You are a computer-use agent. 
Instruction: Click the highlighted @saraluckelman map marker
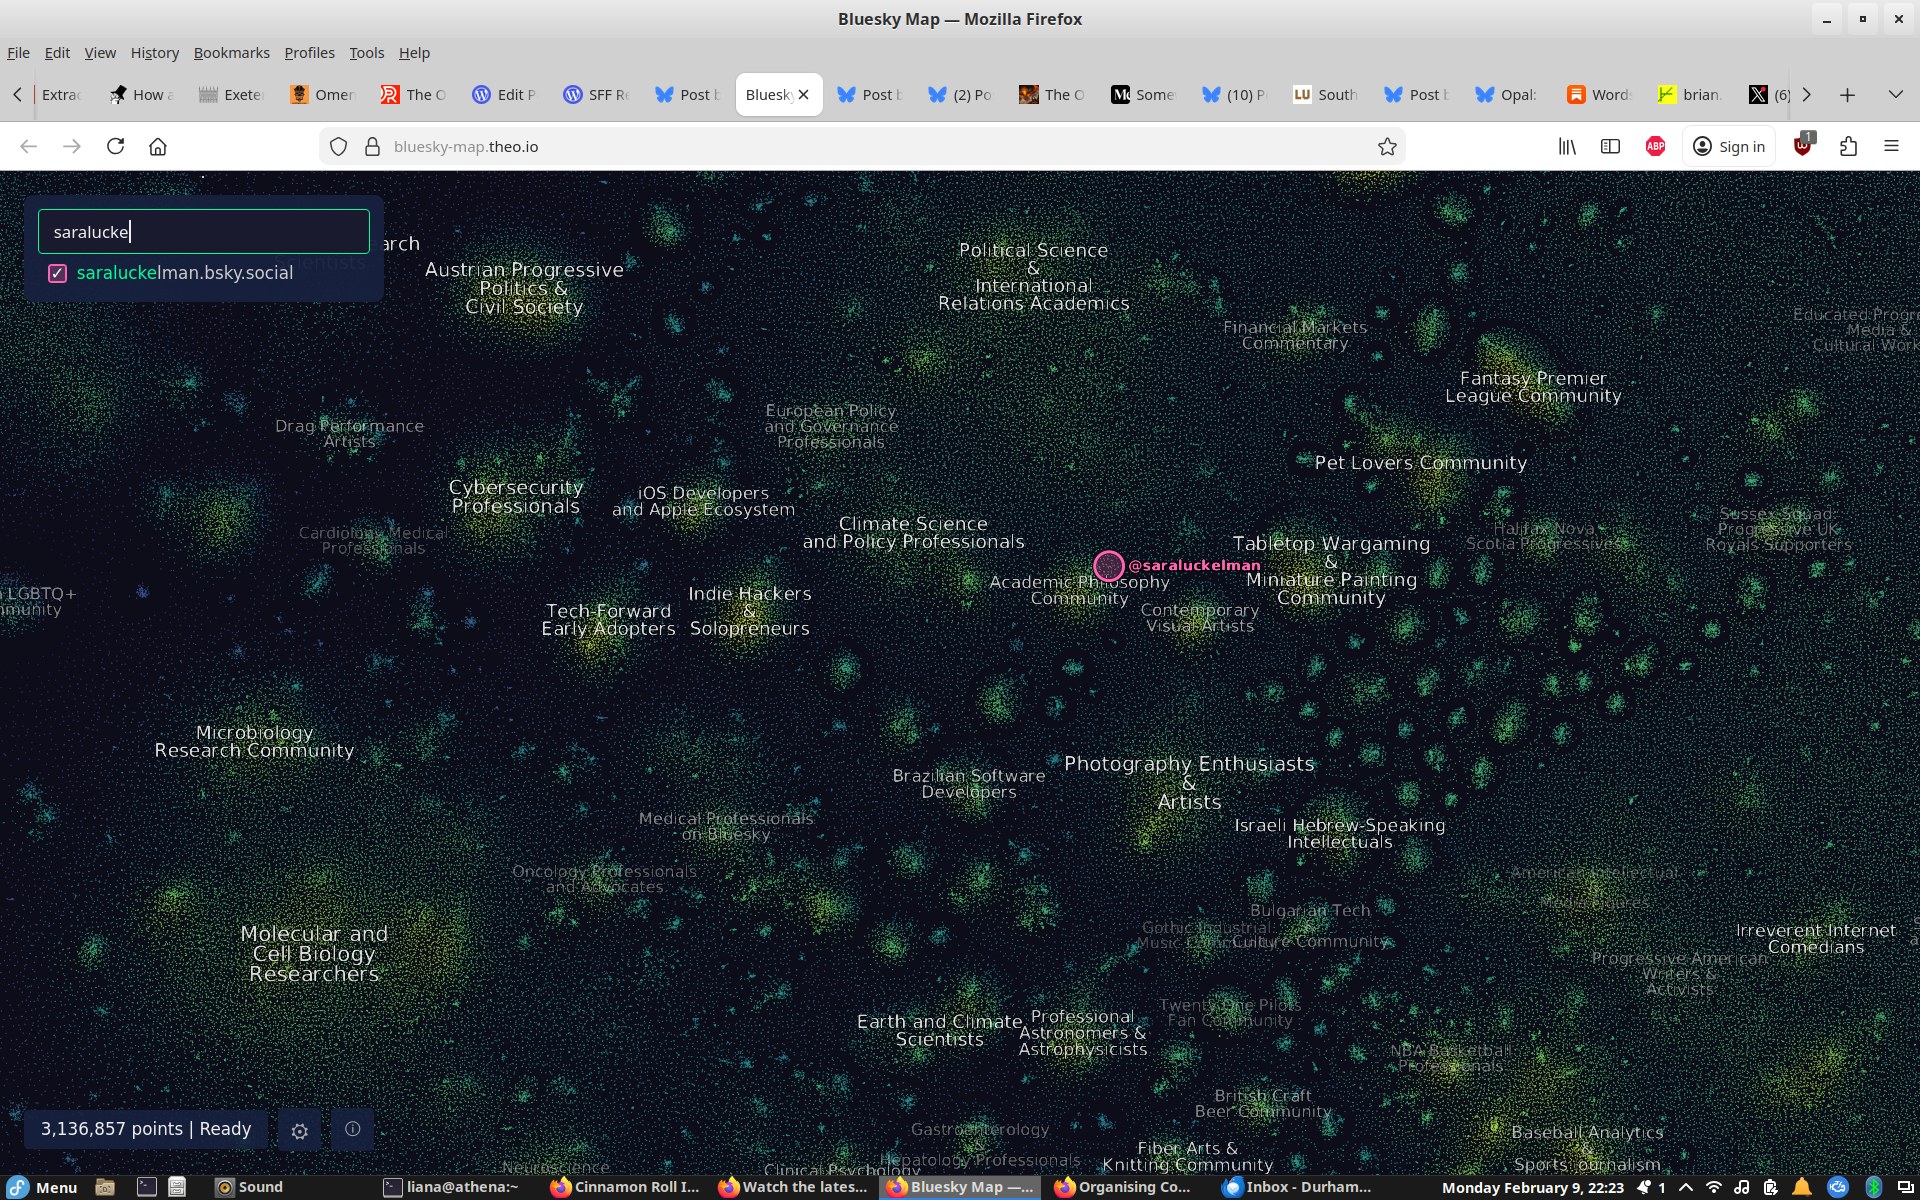pyautogui.click(x=1108, y=566)
